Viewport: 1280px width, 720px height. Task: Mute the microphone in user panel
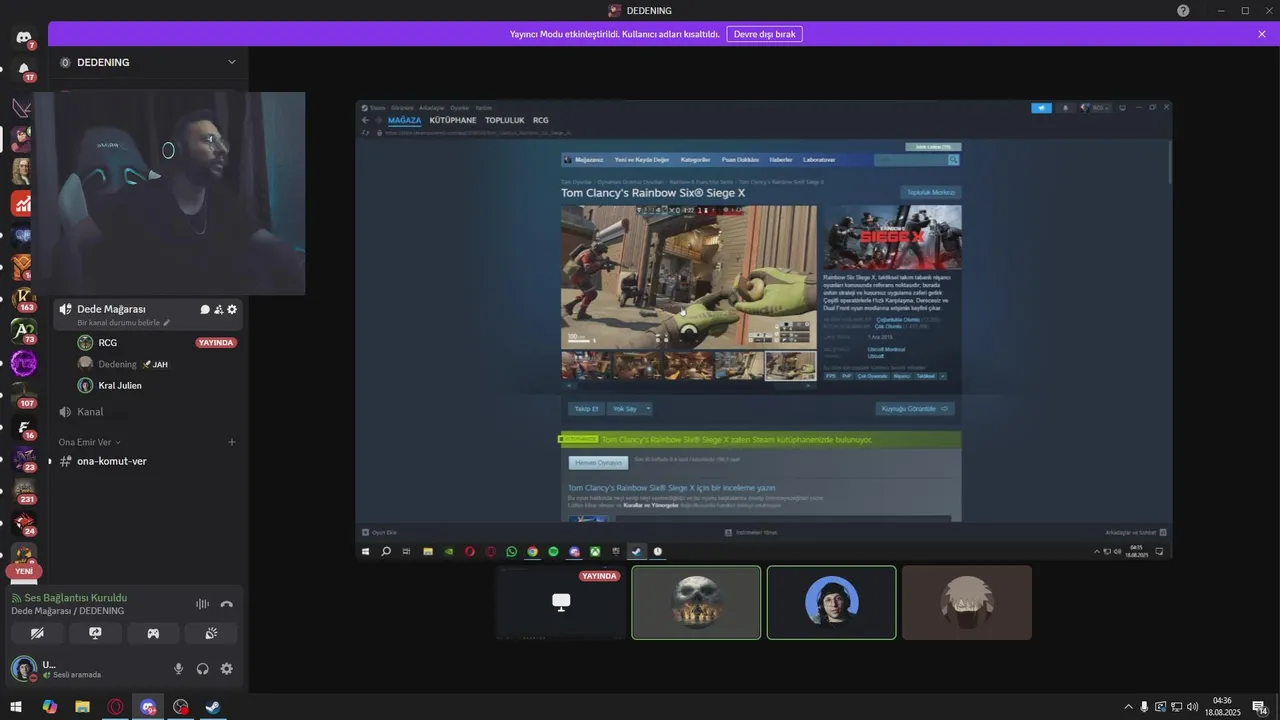[x=179, y=669]
